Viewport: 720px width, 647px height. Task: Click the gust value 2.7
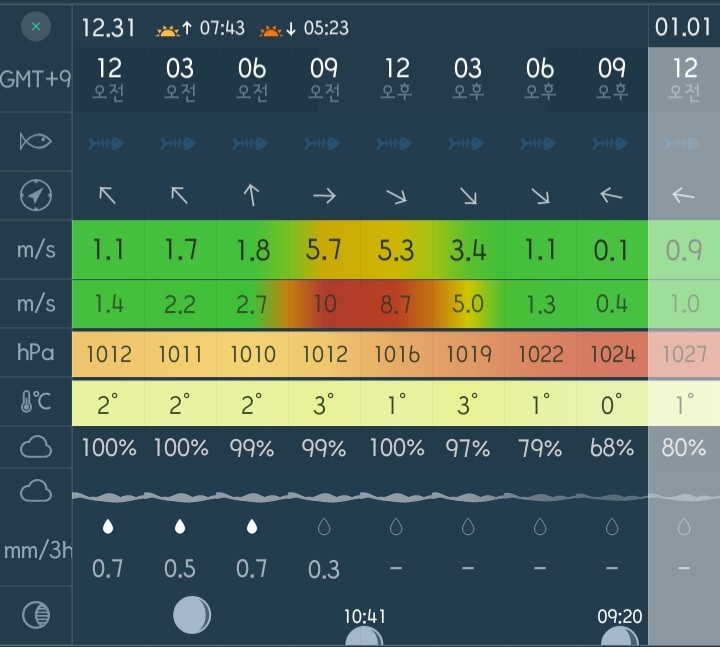coord(252,304)
